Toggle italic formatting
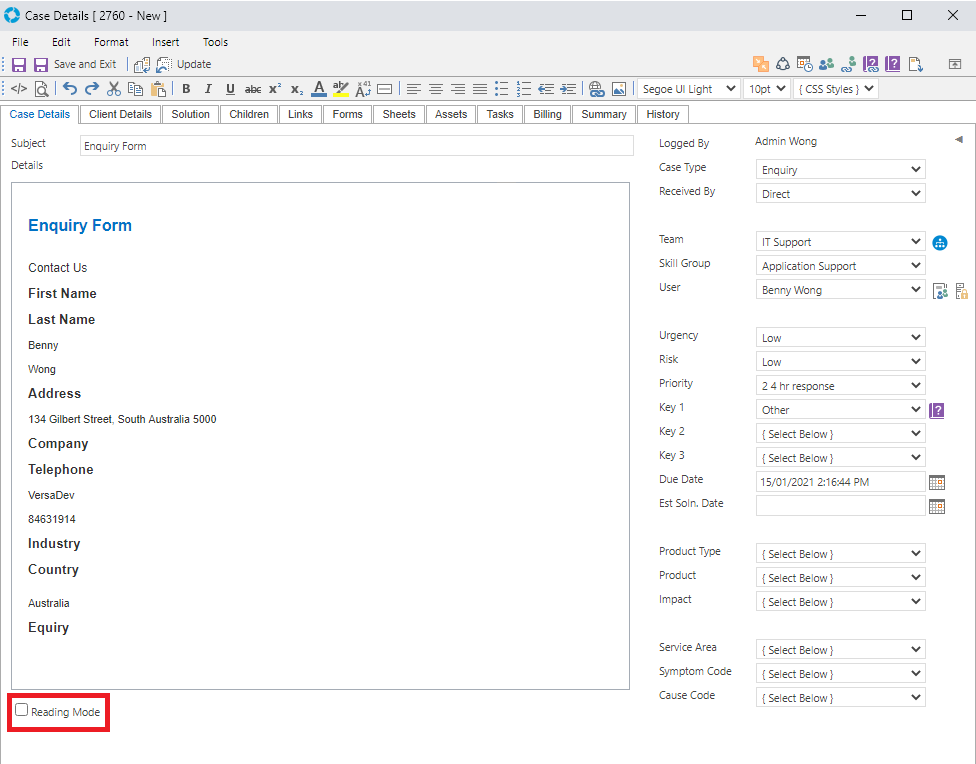 click(208, 89)
